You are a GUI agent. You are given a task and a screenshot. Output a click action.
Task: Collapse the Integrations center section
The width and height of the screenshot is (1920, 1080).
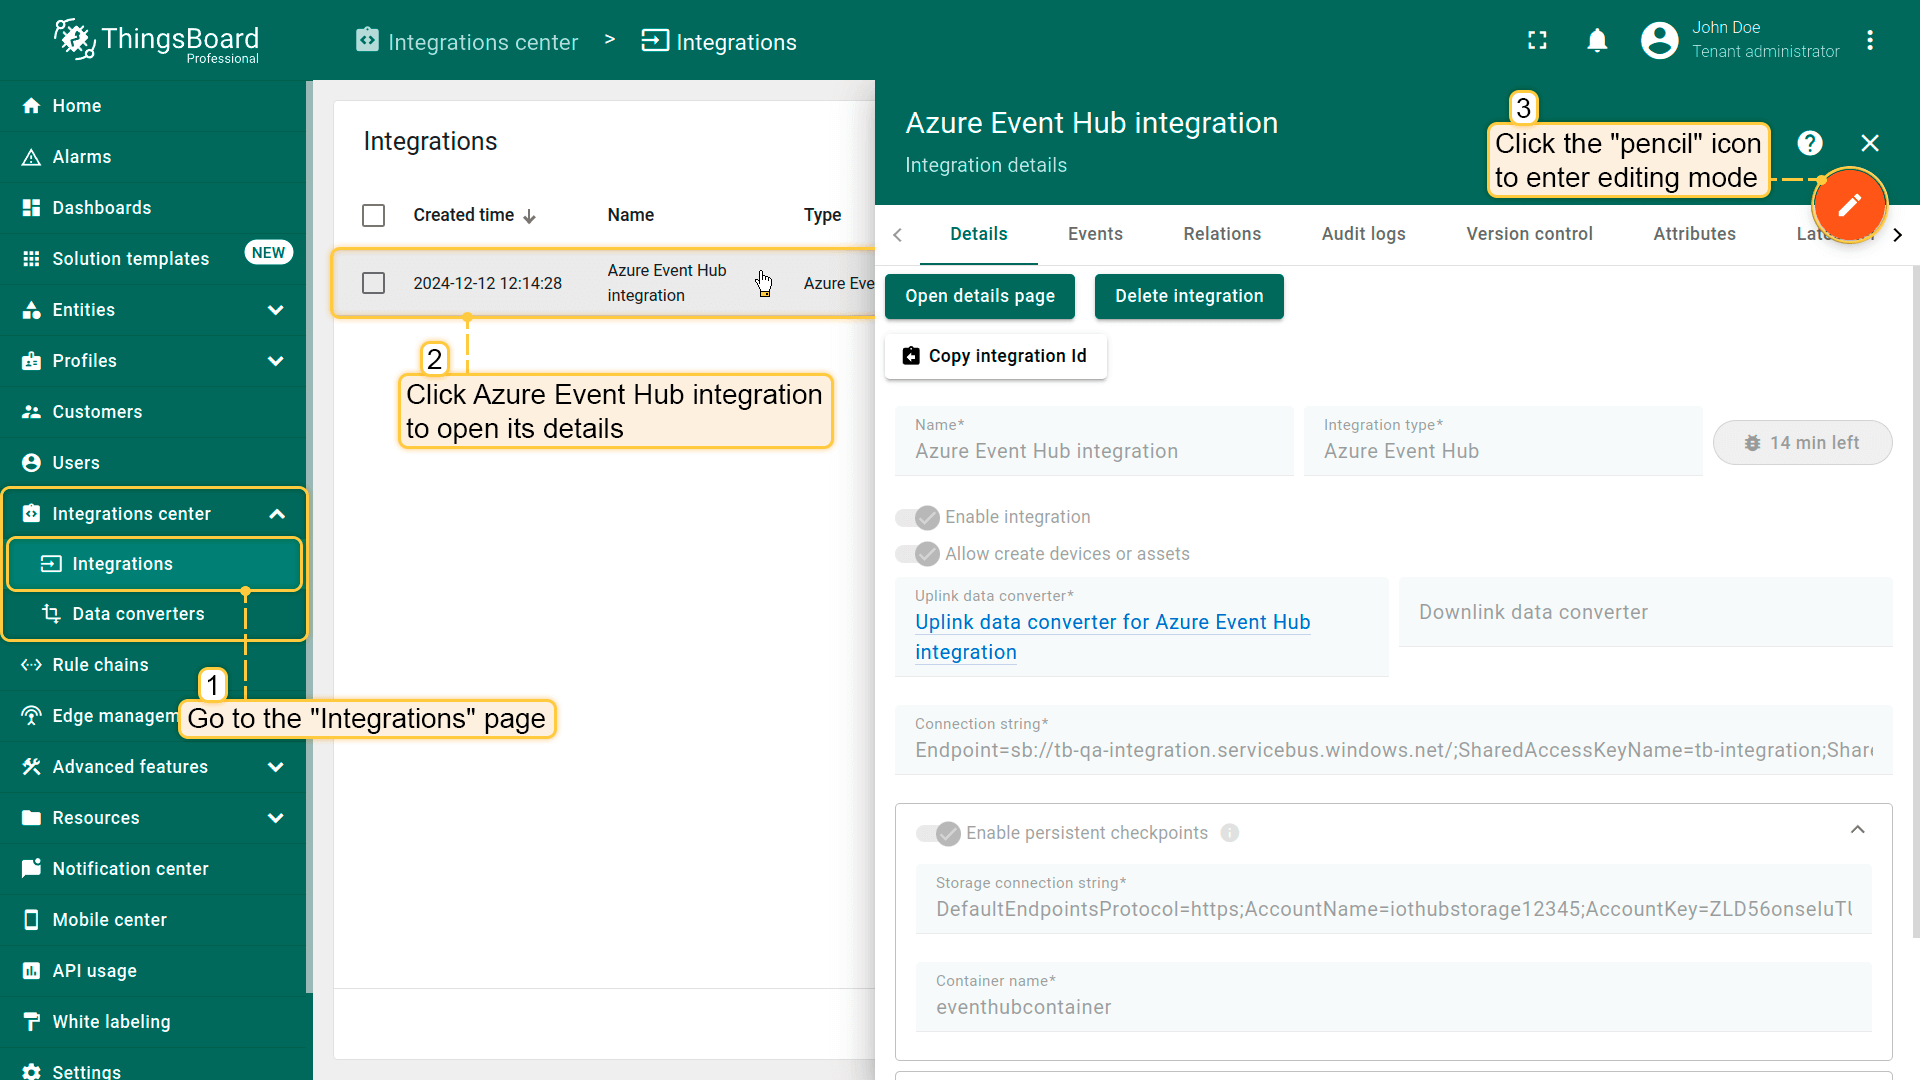(x=276, y=514)
